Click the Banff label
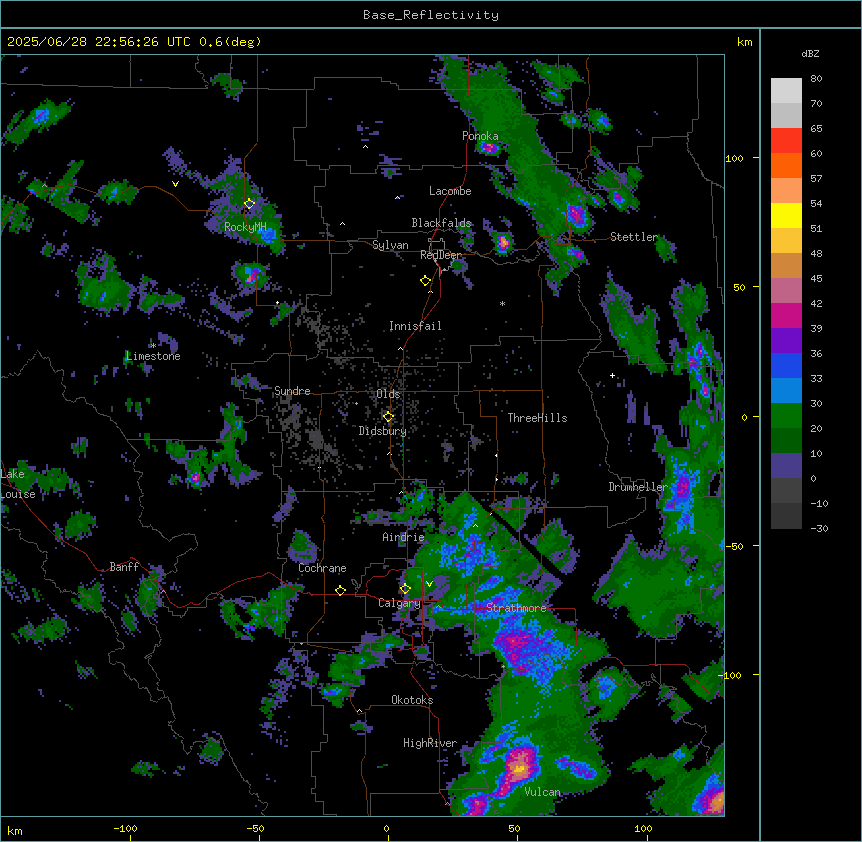The height and width of the screenshot is (842, 862). coord(124,567)
